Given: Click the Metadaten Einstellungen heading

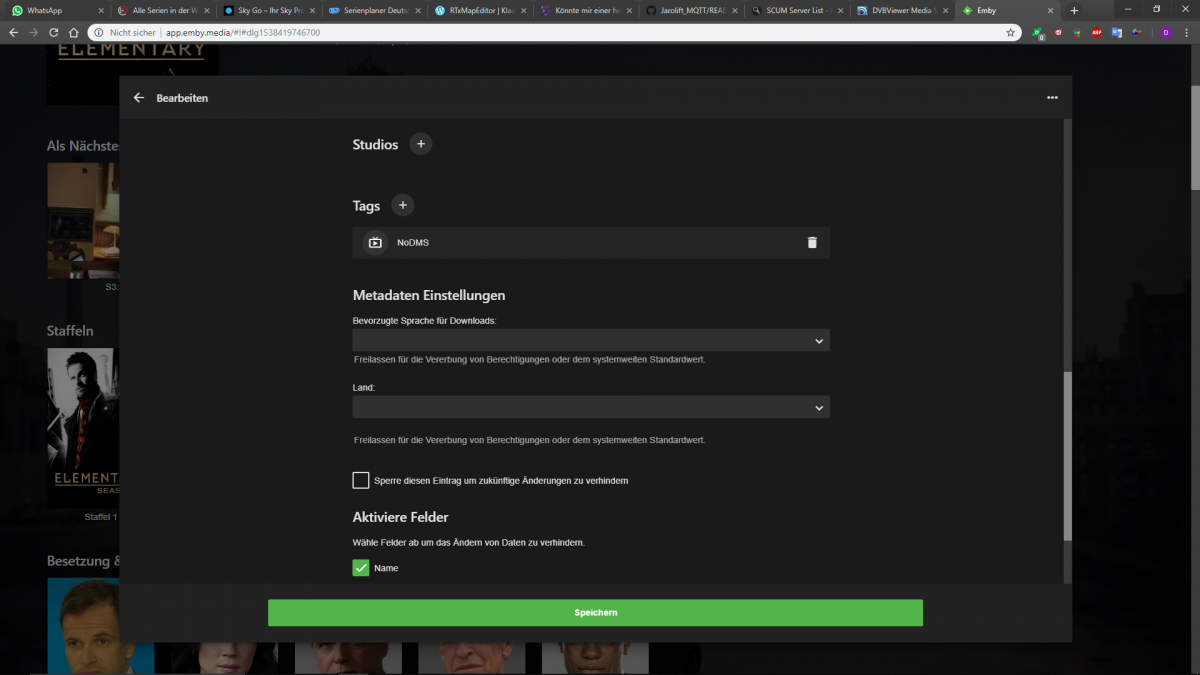Looking at the screenshot, I should (429, 295).
